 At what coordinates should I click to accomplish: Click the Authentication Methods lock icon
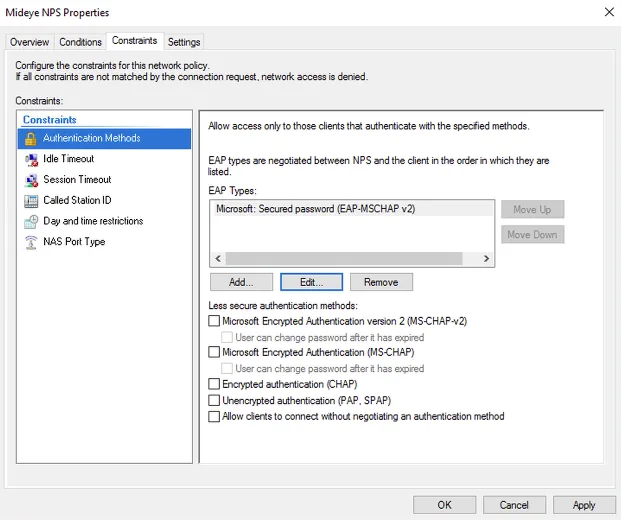click(x=30, y=138)
